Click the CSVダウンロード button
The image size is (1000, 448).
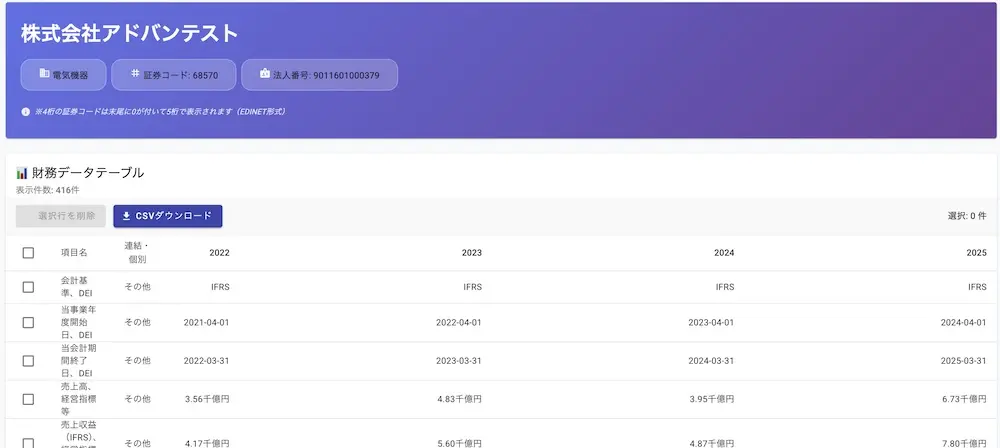pyautogui.click(x=168, y=216)
